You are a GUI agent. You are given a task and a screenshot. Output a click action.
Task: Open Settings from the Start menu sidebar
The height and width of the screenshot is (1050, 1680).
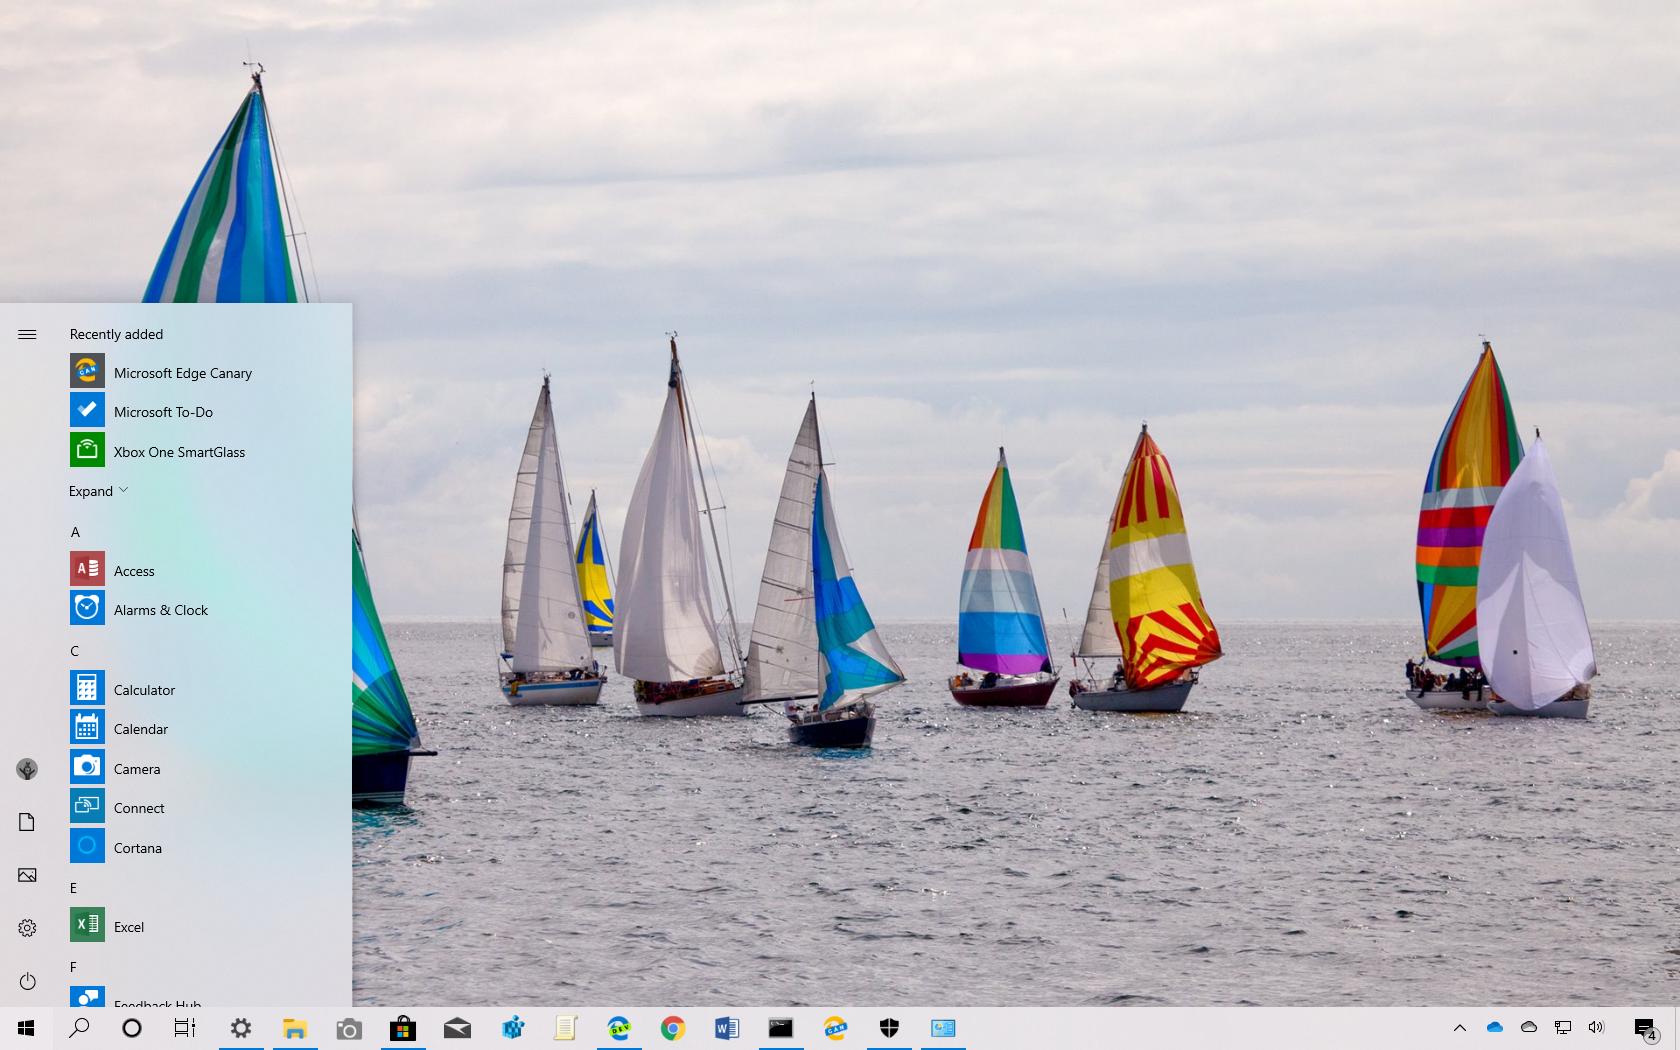[27, 927]
